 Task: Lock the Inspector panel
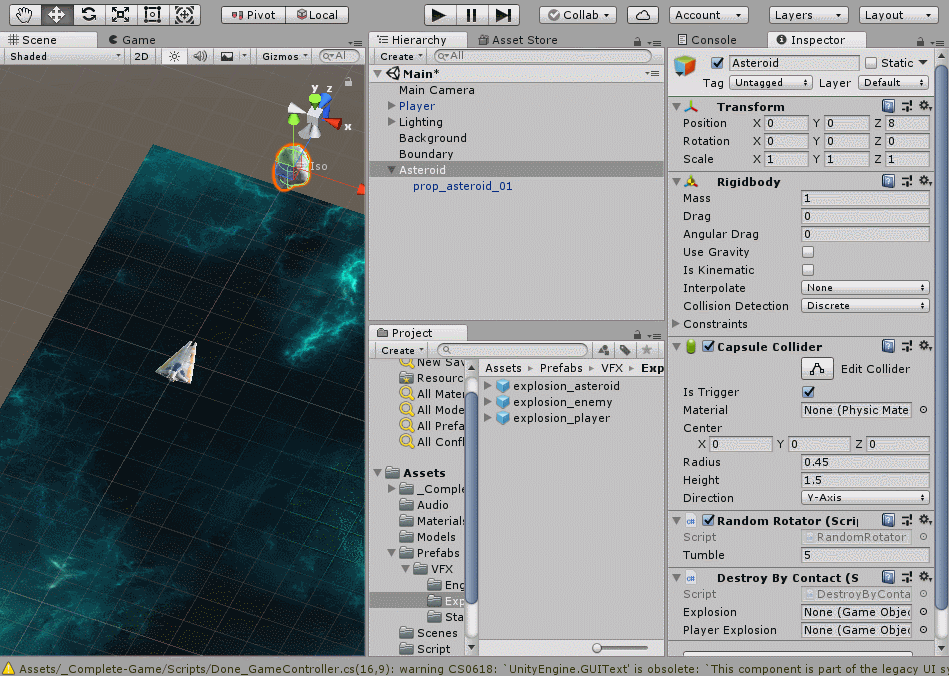pos(920,42)
